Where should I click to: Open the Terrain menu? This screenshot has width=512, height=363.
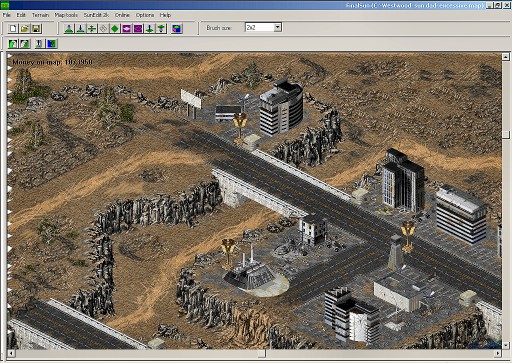(40, 15)
